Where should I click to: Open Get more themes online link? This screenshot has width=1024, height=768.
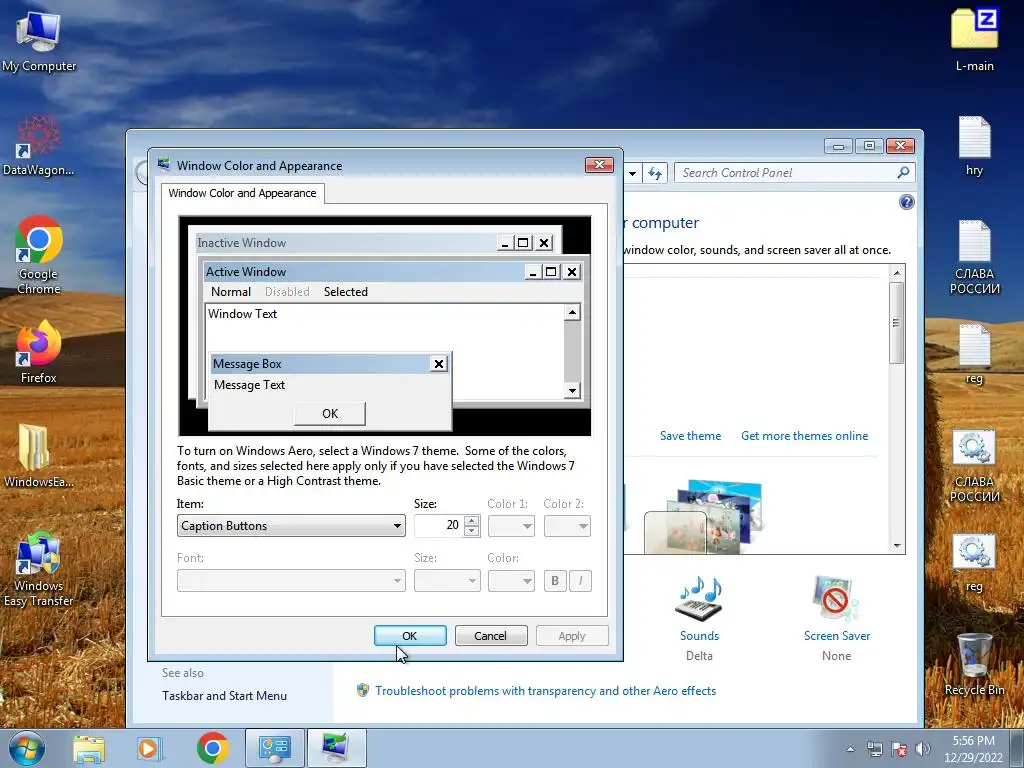coord(805,436)
